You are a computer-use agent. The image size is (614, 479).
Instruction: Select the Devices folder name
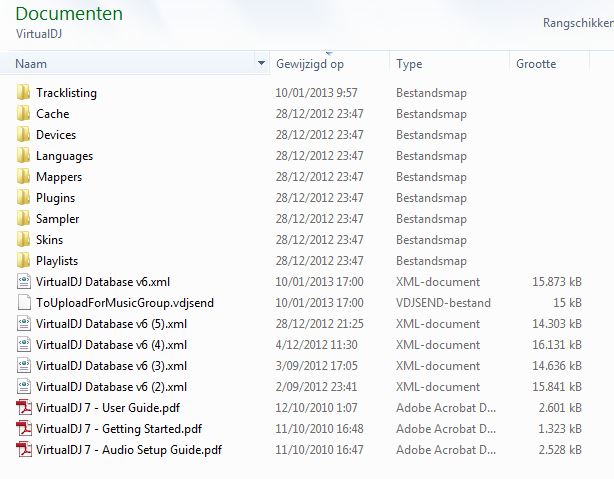[56, 135]
